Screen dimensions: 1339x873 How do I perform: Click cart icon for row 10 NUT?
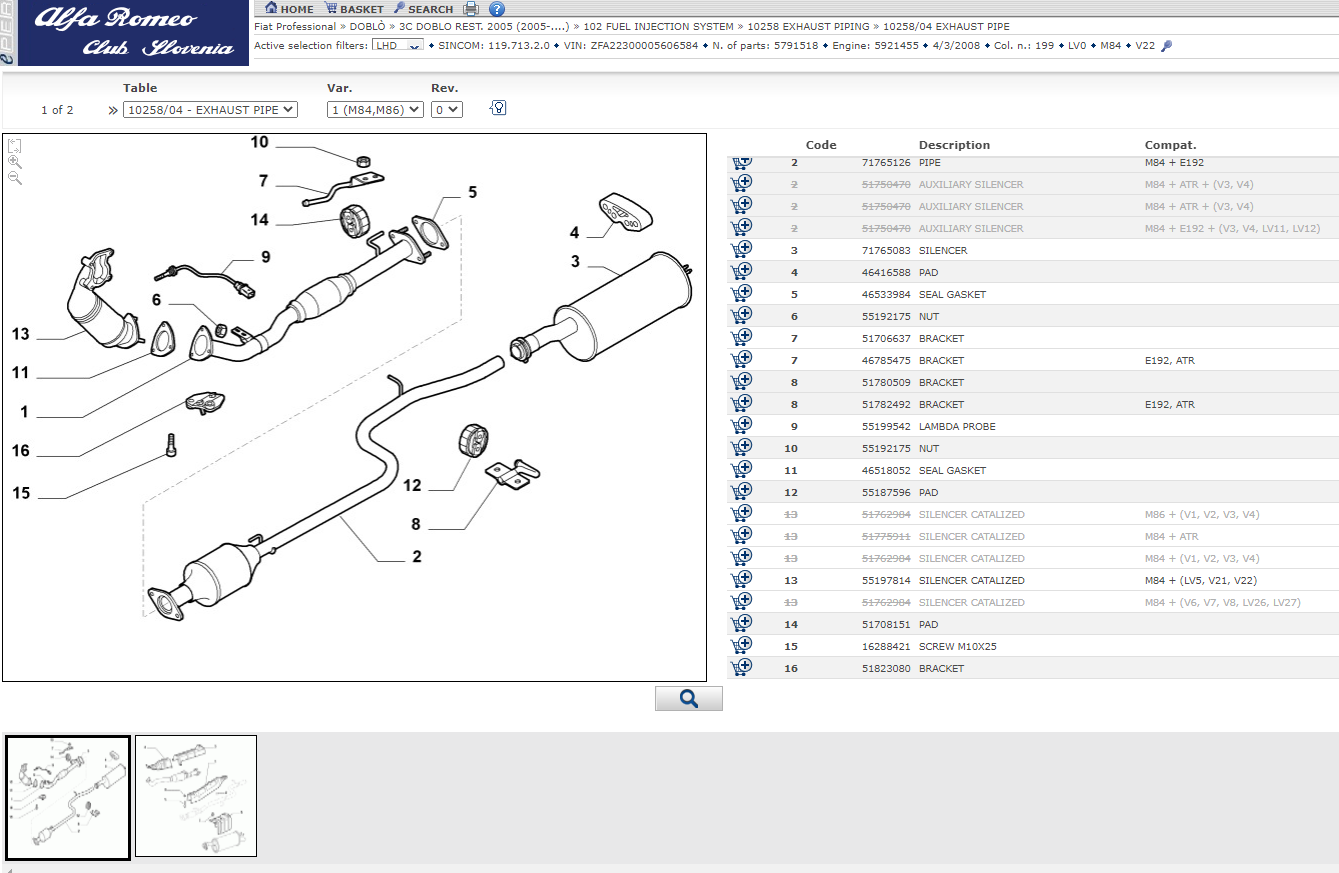742,448
